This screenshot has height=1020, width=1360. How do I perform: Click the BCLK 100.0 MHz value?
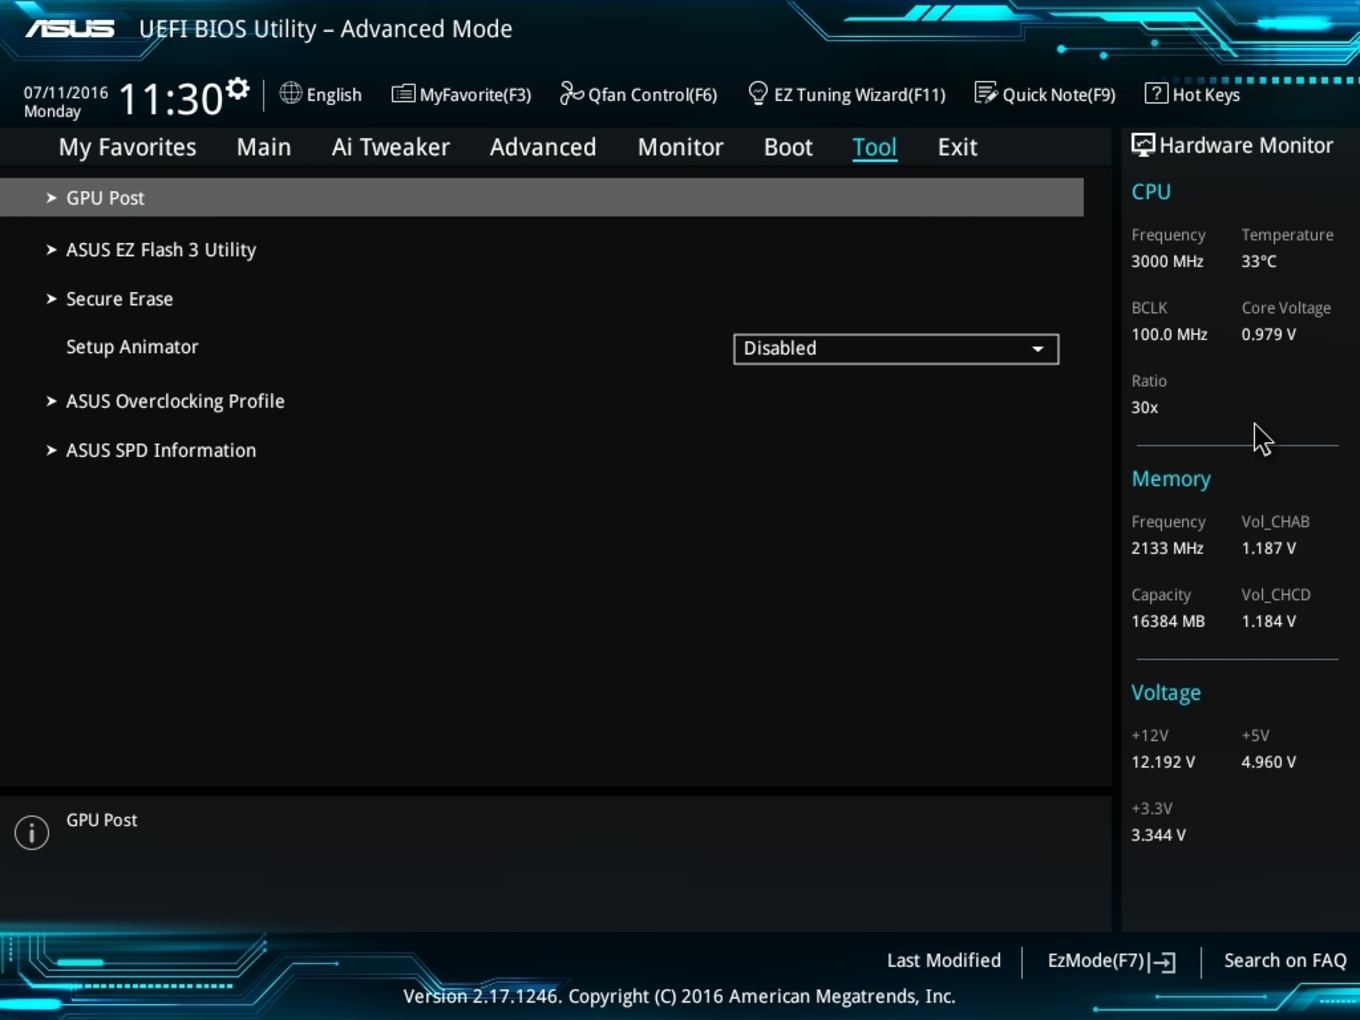tap(1169, 334)
